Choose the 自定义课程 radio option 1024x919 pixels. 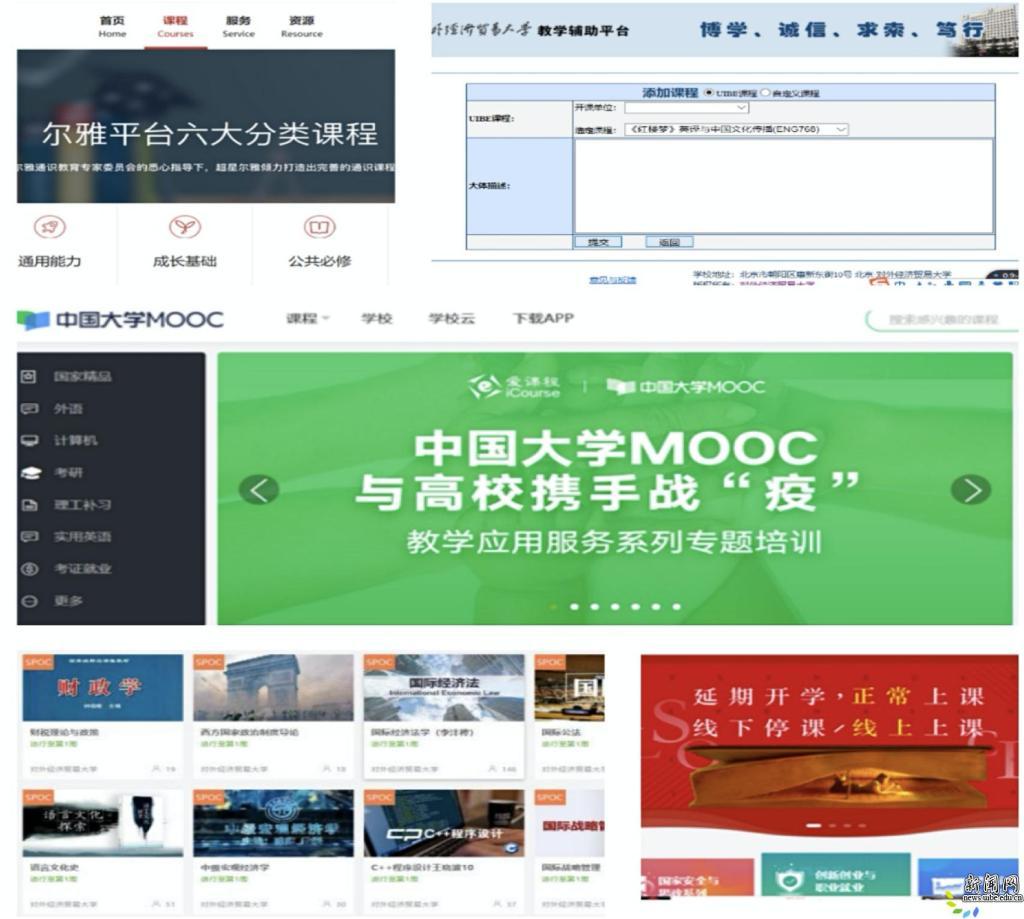pos(766,93)
